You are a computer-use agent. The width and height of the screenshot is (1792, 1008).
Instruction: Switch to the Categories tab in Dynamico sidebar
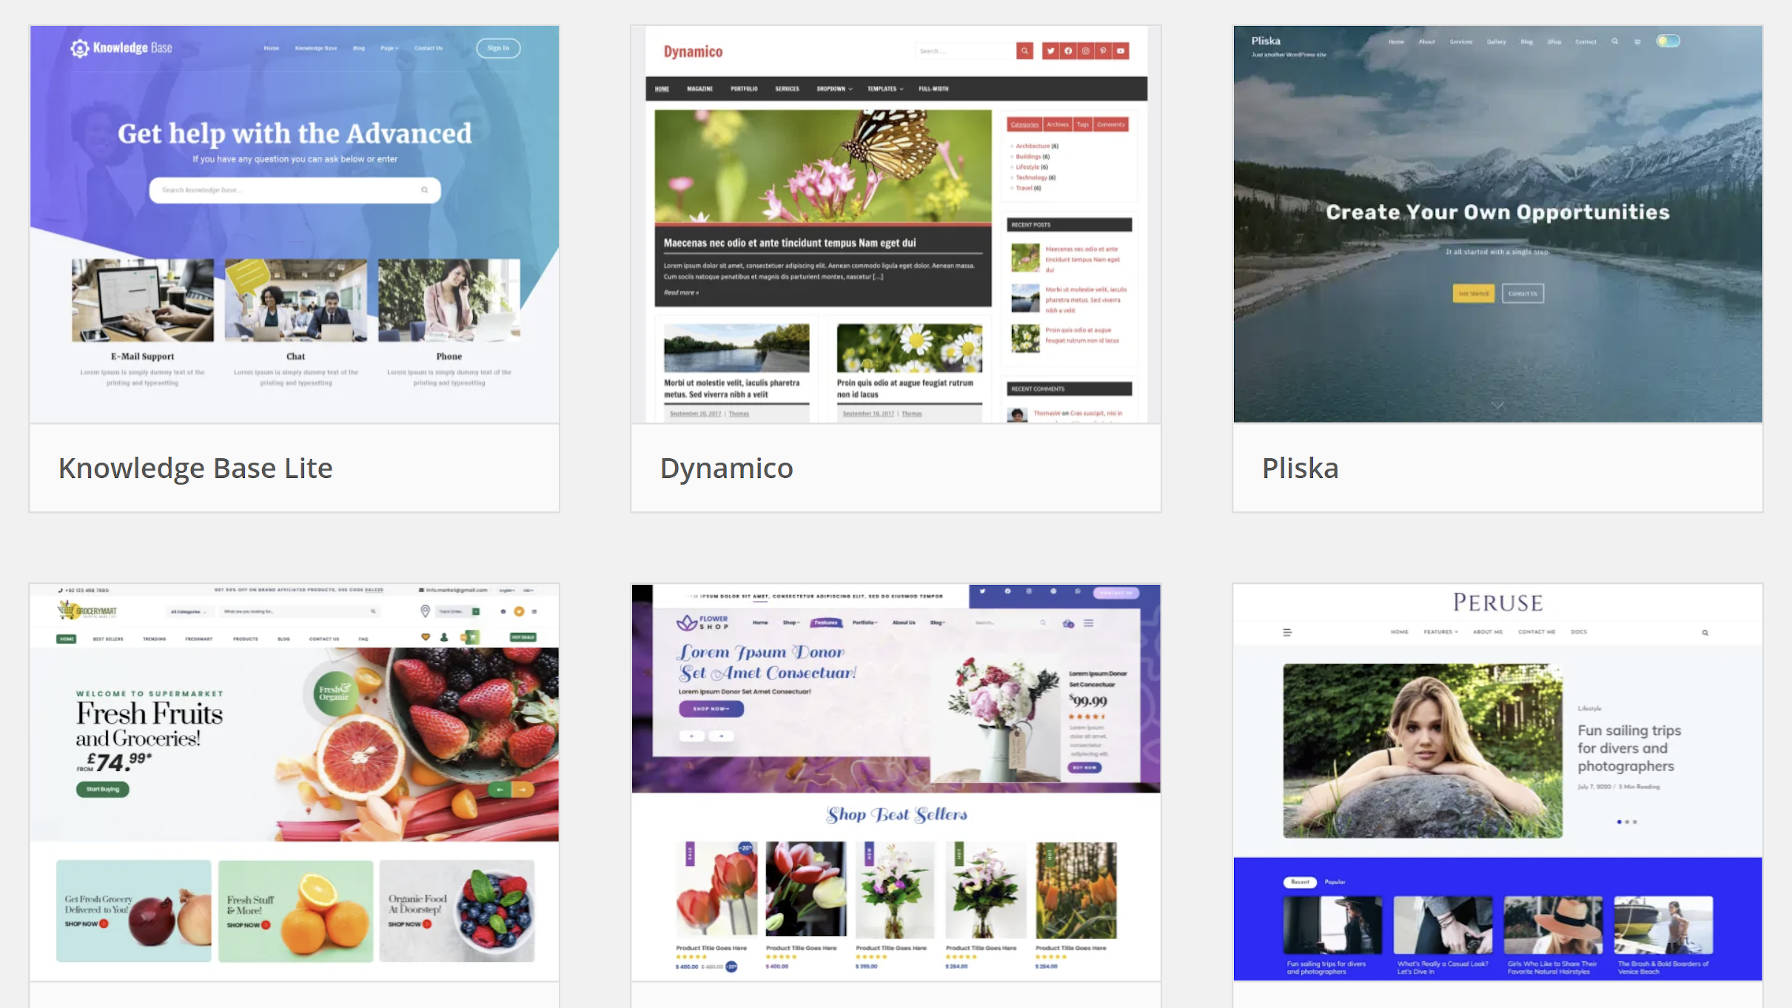click(x=1025, y=125)
